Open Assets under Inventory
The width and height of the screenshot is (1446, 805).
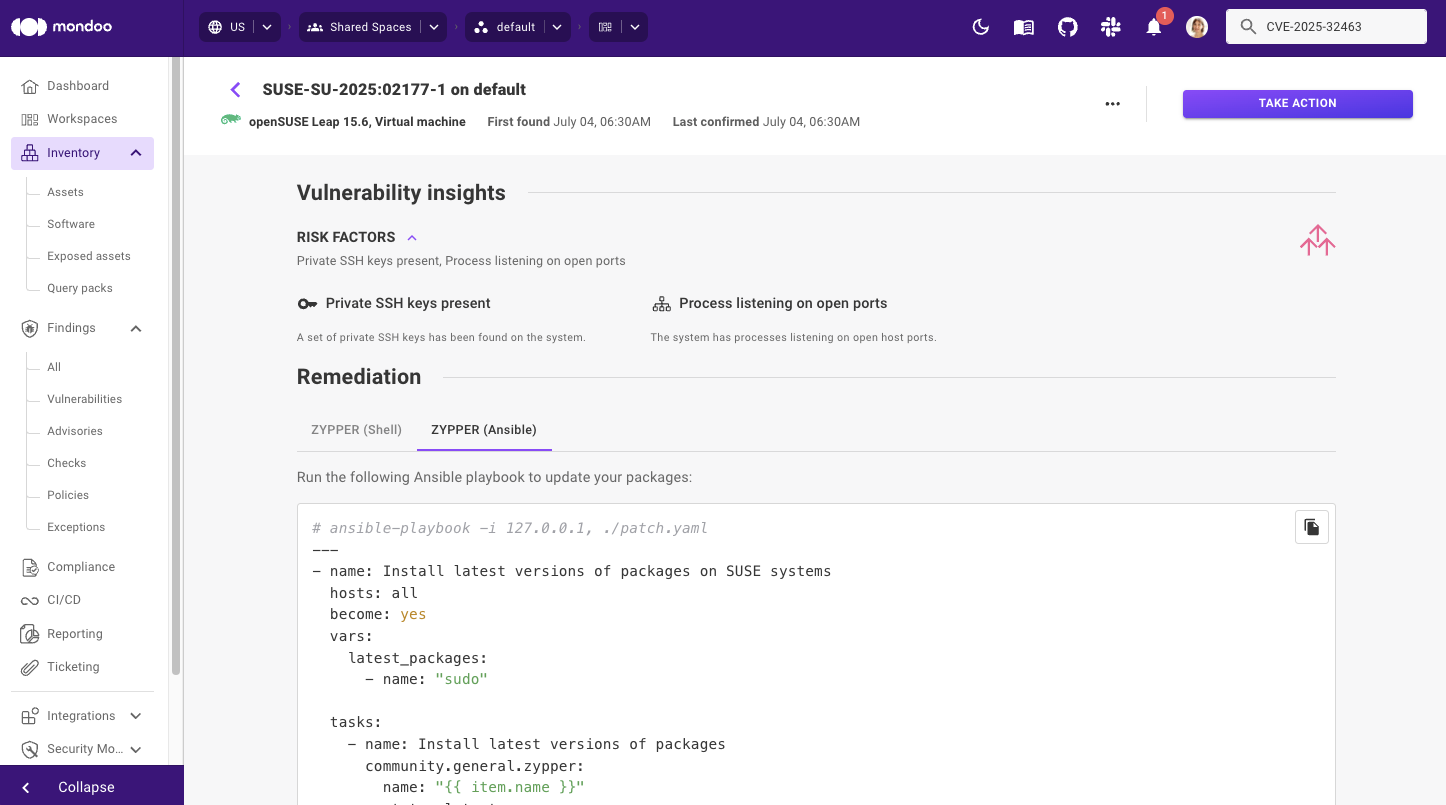pos(65,192)
